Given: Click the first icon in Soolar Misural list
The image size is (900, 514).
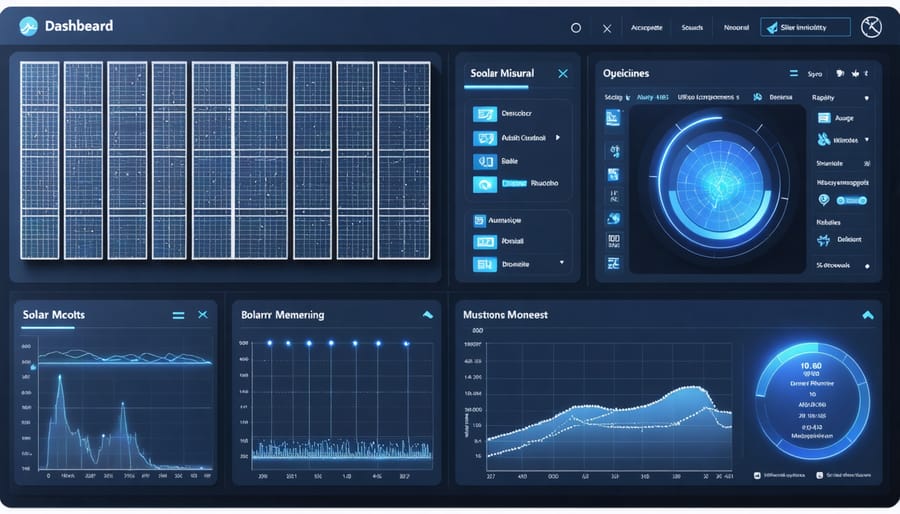Looking at the screenshot, I should (485, 114).
